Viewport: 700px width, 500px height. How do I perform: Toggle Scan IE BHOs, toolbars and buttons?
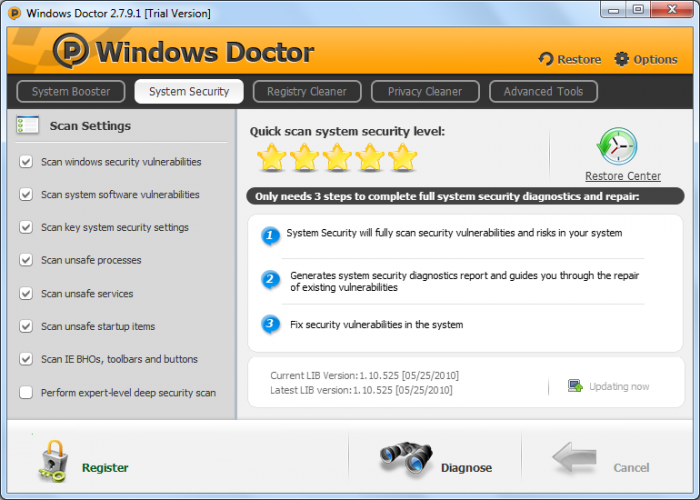pos(26,358)
